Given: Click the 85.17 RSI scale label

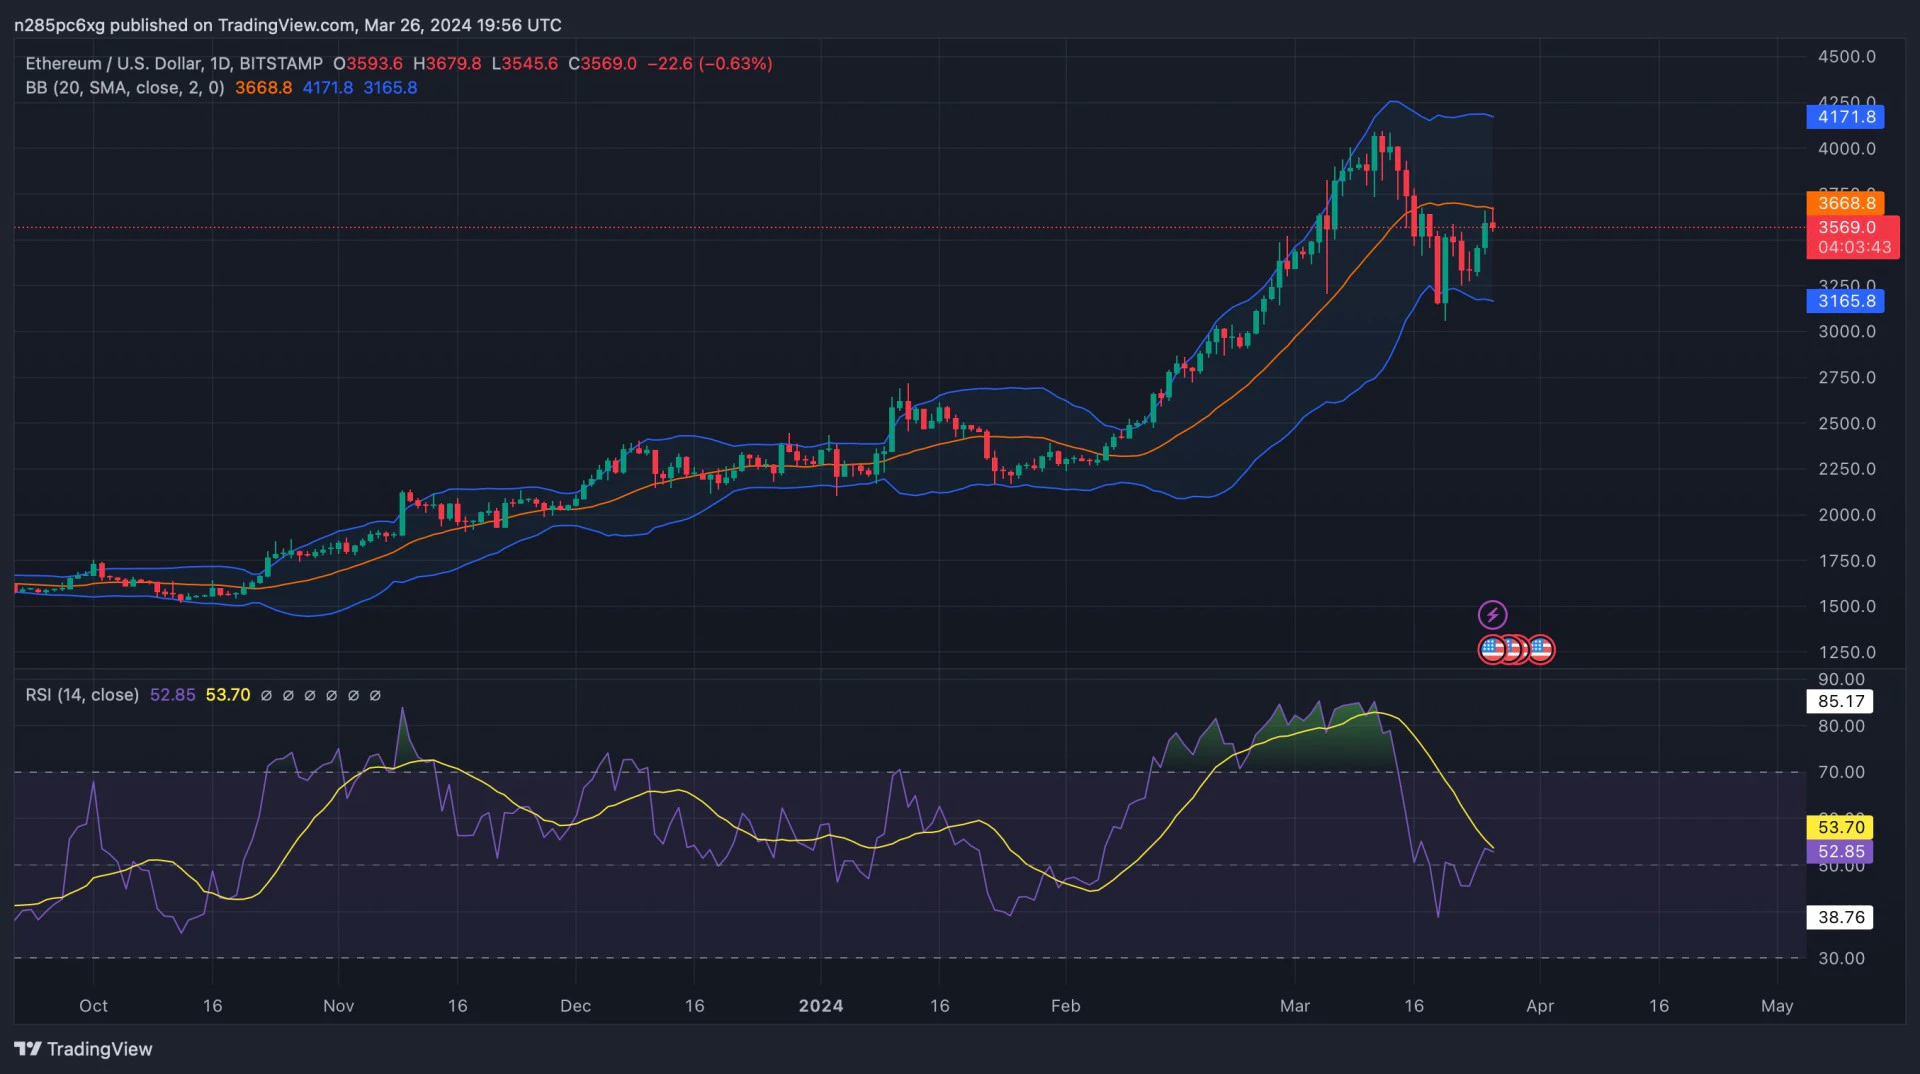Looking at the screenshot, I should pyautogui.click(x=1840, y=701).
